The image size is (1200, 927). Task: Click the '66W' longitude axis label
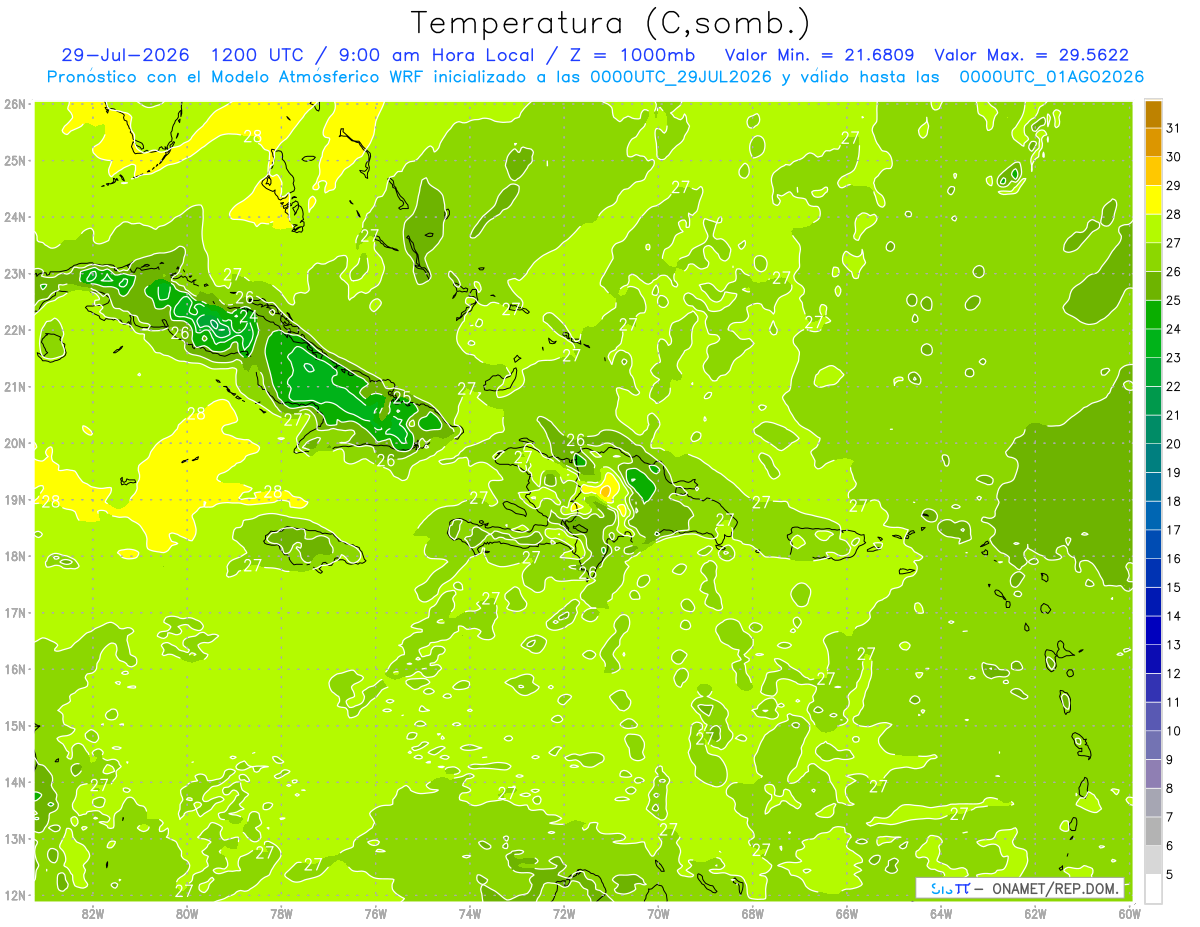847,913
